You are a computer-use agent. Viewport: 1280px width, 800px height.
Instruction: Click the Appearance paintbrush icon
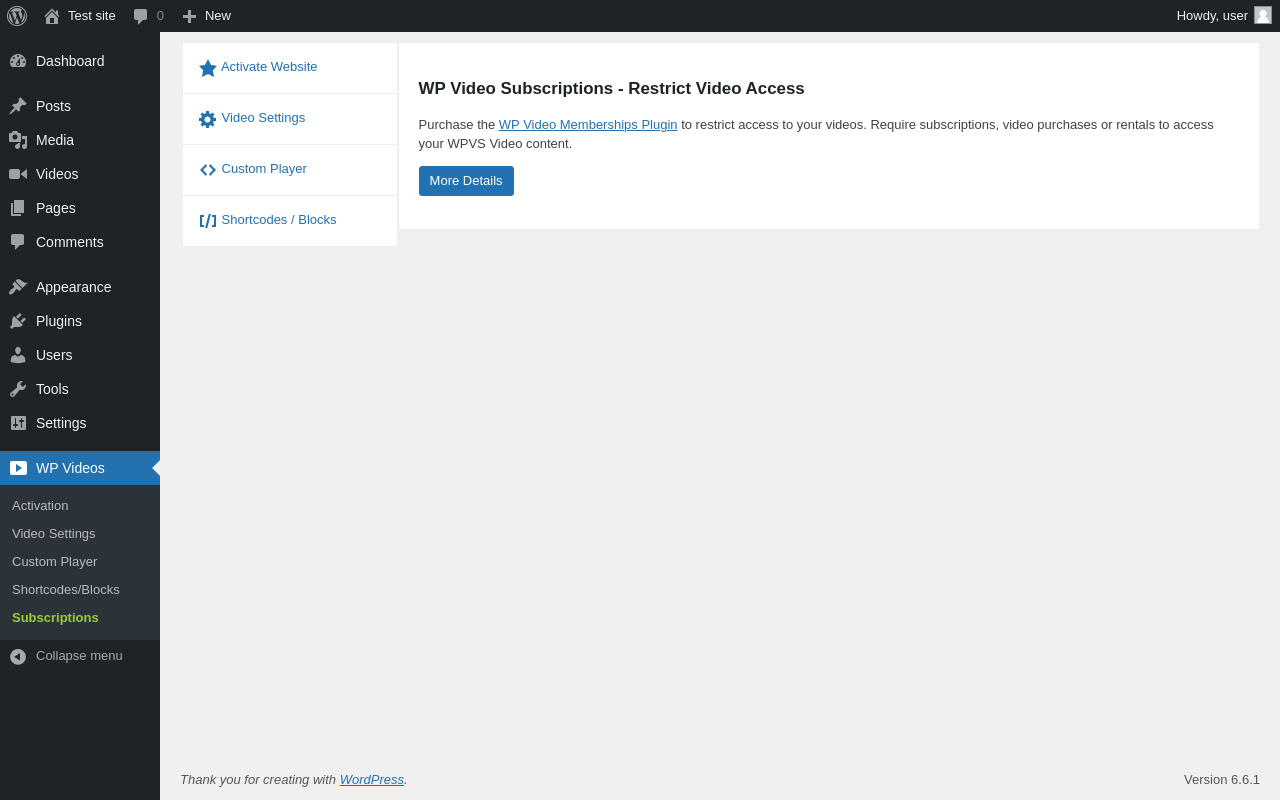[18, 287]
